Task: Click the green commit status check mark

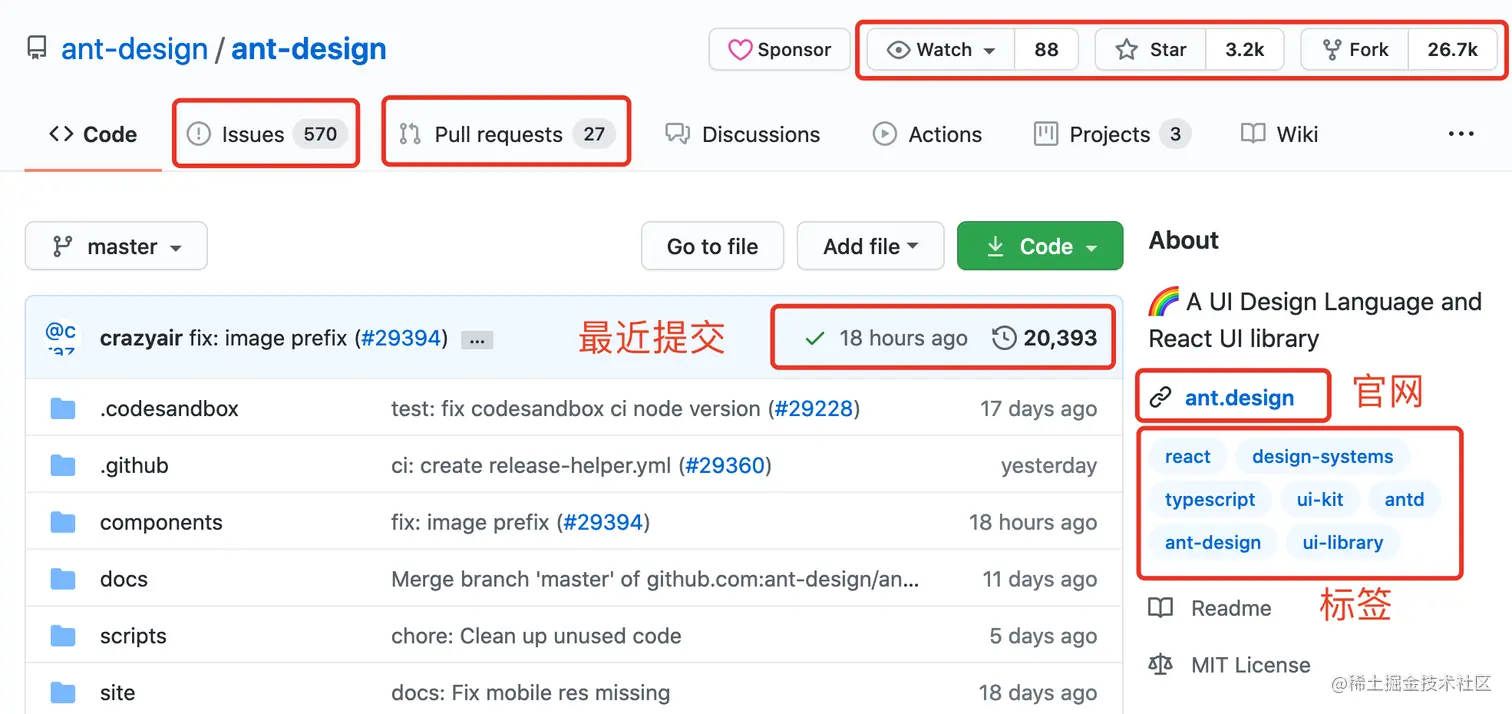Action: click(x=815, y=339)
